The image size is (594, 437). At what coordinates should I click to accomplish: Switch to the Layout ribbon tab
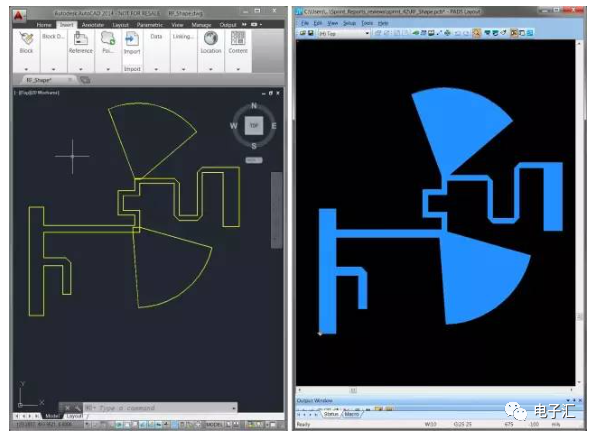pyautogui.click(x=120, y=25)
